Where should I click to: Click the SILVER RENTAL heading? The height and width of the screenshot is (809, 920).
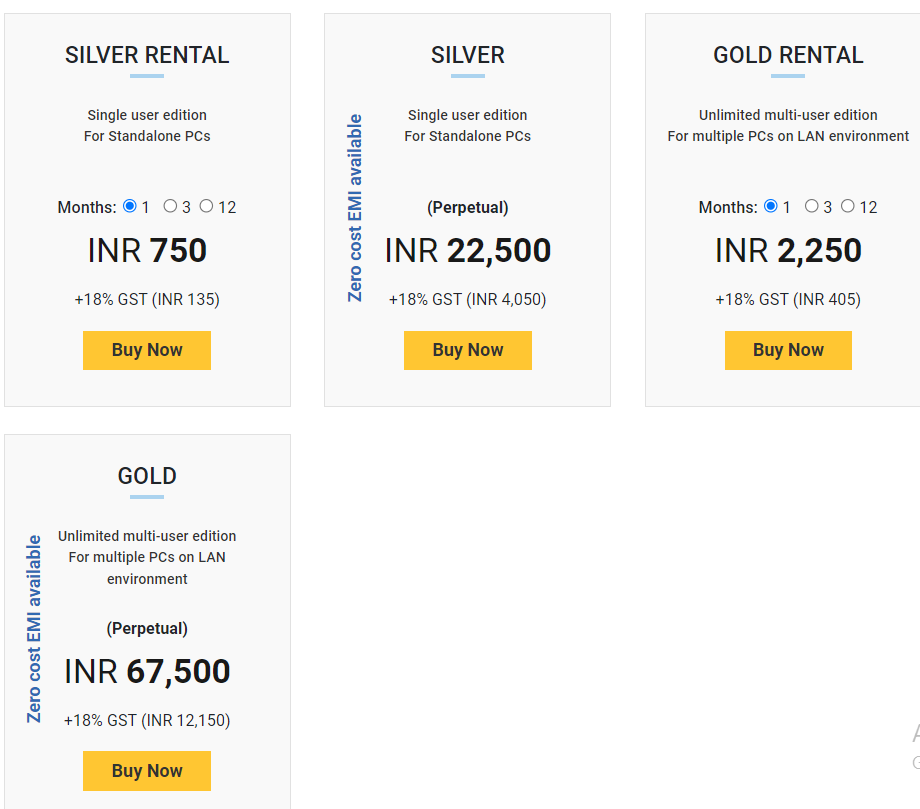pos(147,55)
